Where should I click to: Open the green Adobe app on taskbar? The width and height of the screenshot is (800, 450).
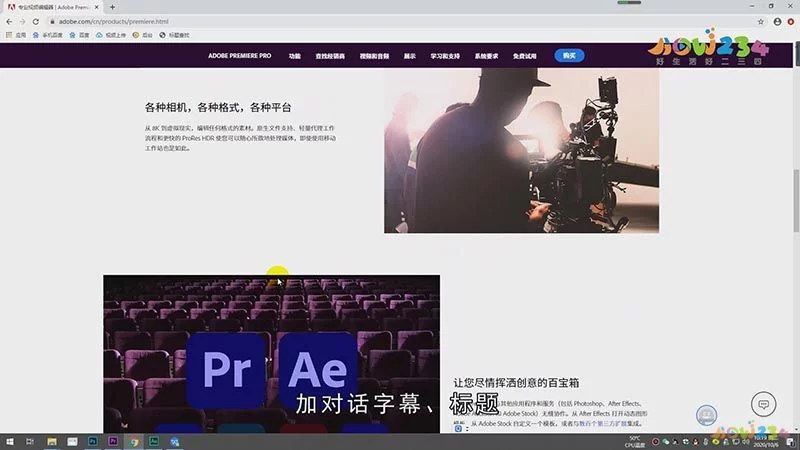(x=154, y=441)
